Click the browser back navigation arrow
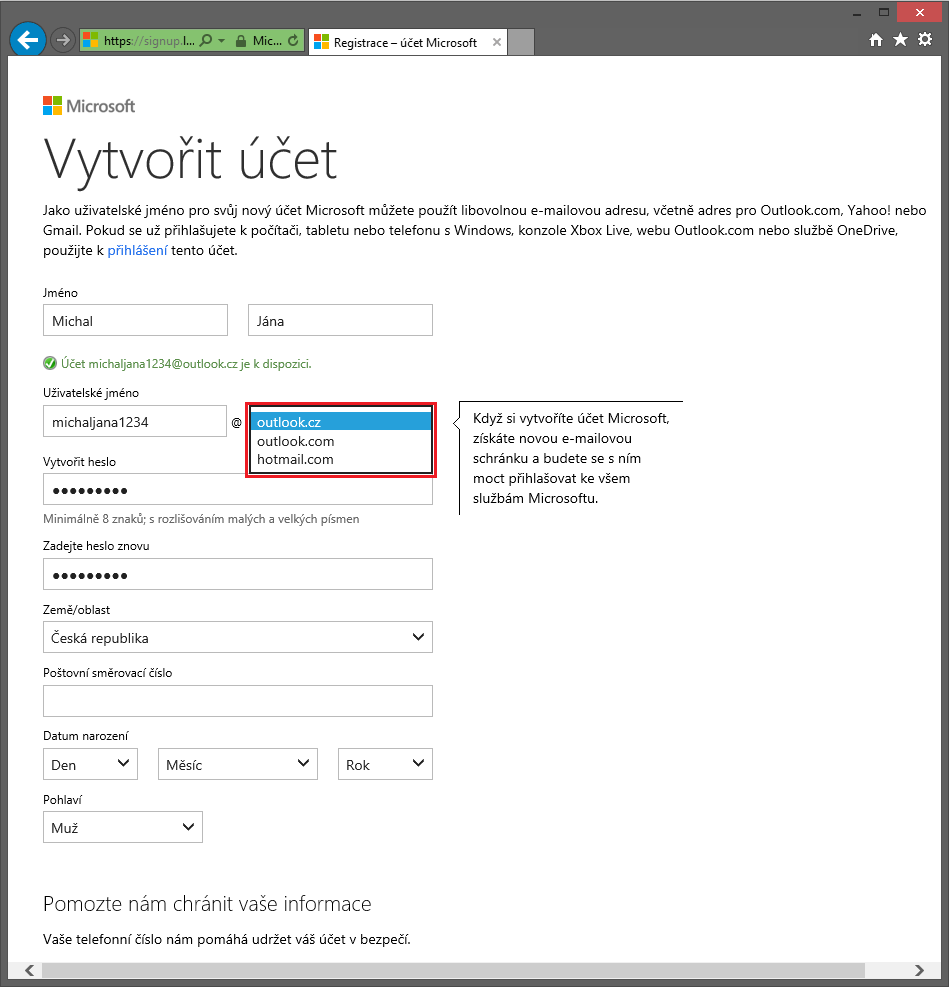Screen dimensions: 949x987 pos(27,39)
